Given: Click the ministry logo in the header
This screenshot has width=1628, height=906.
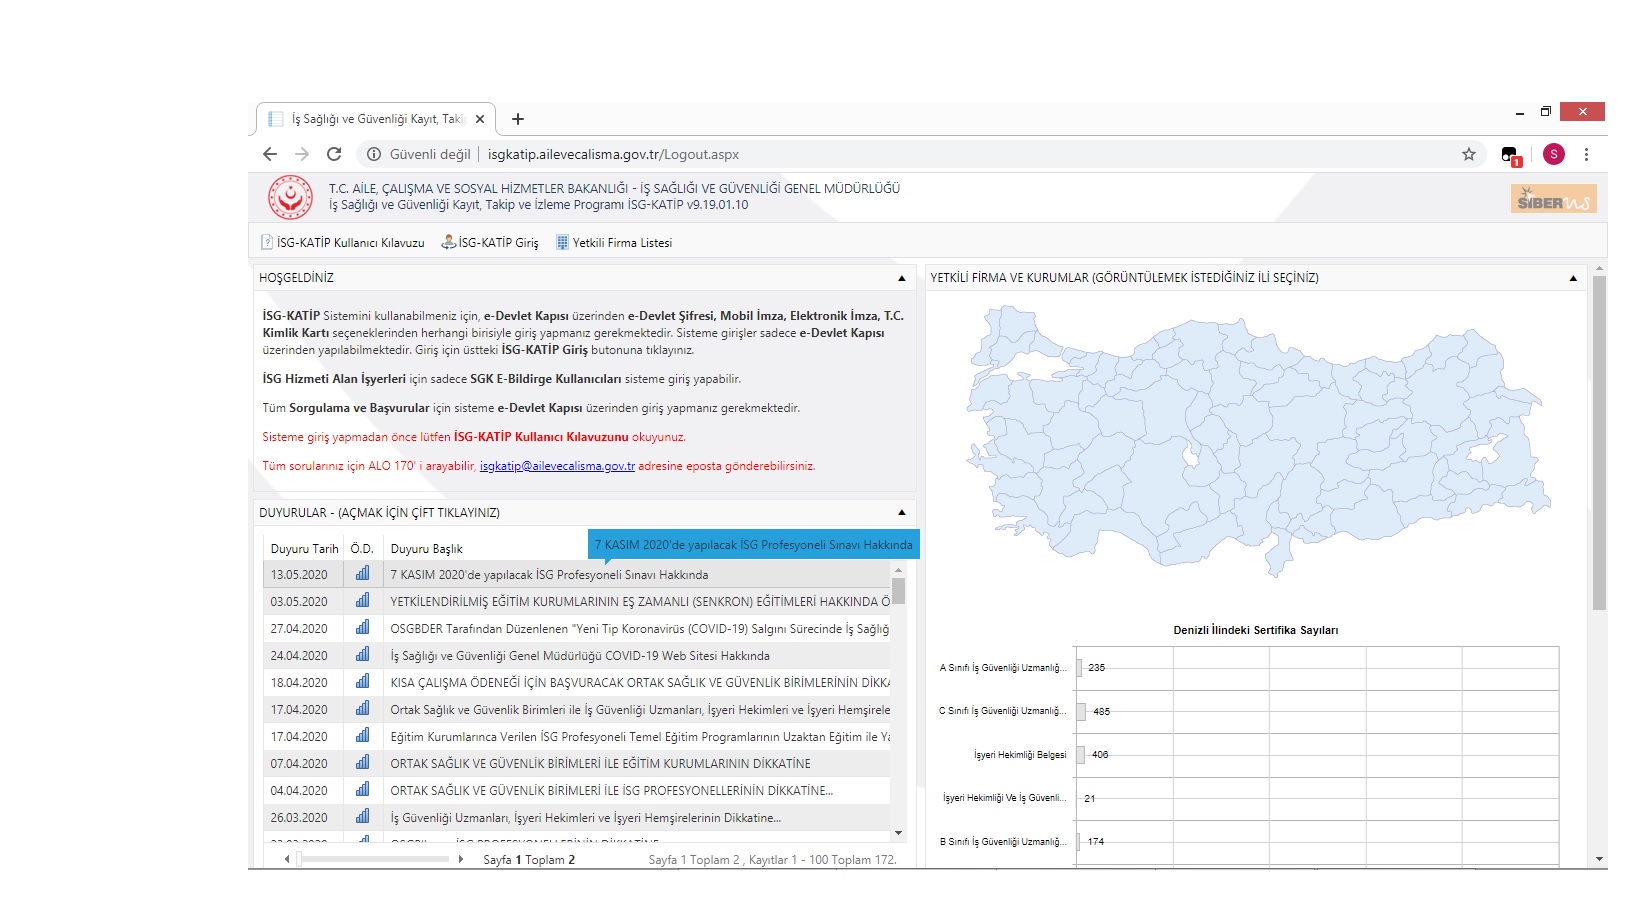Looking at the screenshot, I should coord(290,197).
